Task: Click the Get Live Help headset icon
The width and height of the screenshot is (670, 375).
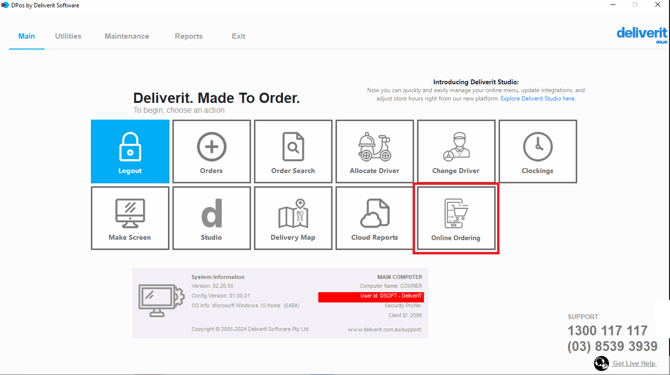Action: click(x=601, y=363)
